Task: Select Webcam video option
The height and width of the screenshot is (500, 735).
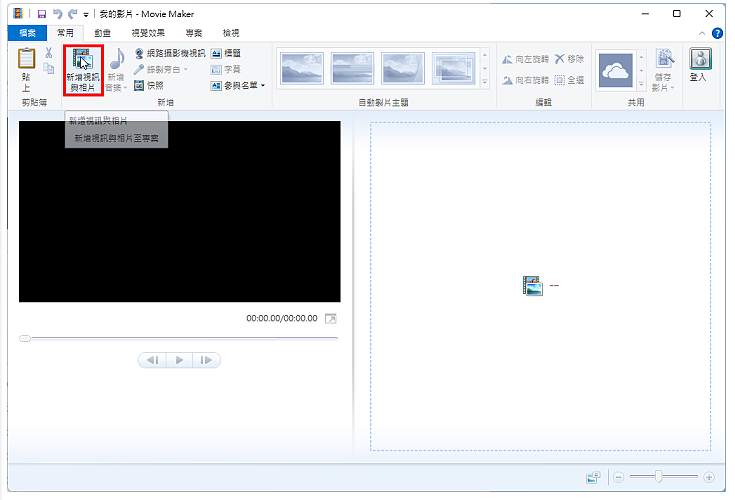Action: coord(170,53)
